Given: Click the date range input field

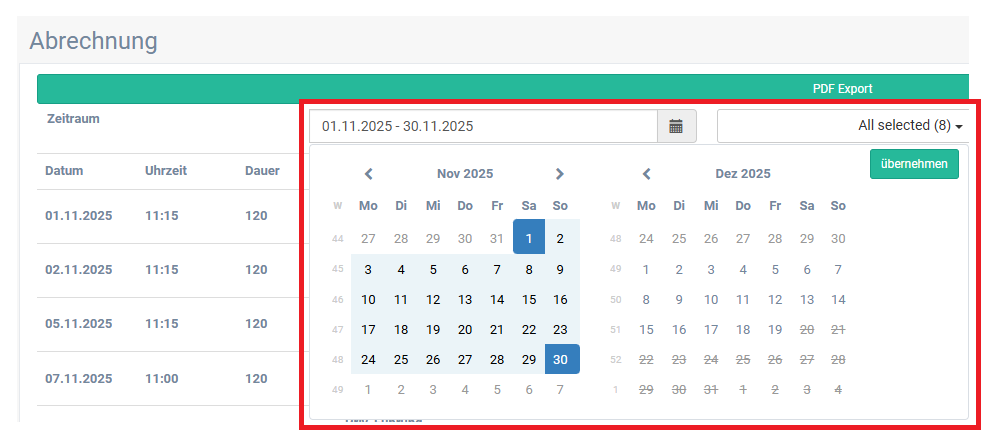Looking at the screenshot, I should point(483,126).
